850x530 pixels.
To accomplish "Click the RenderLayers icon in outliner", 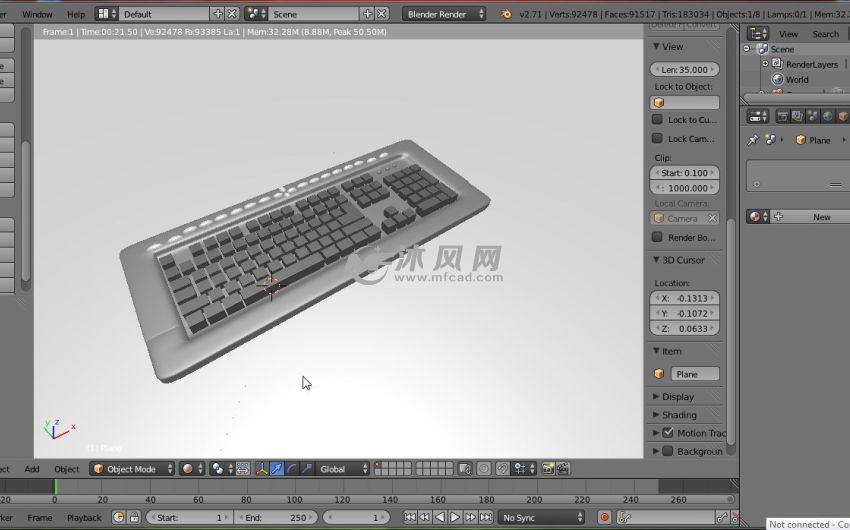I will (777, 64).
